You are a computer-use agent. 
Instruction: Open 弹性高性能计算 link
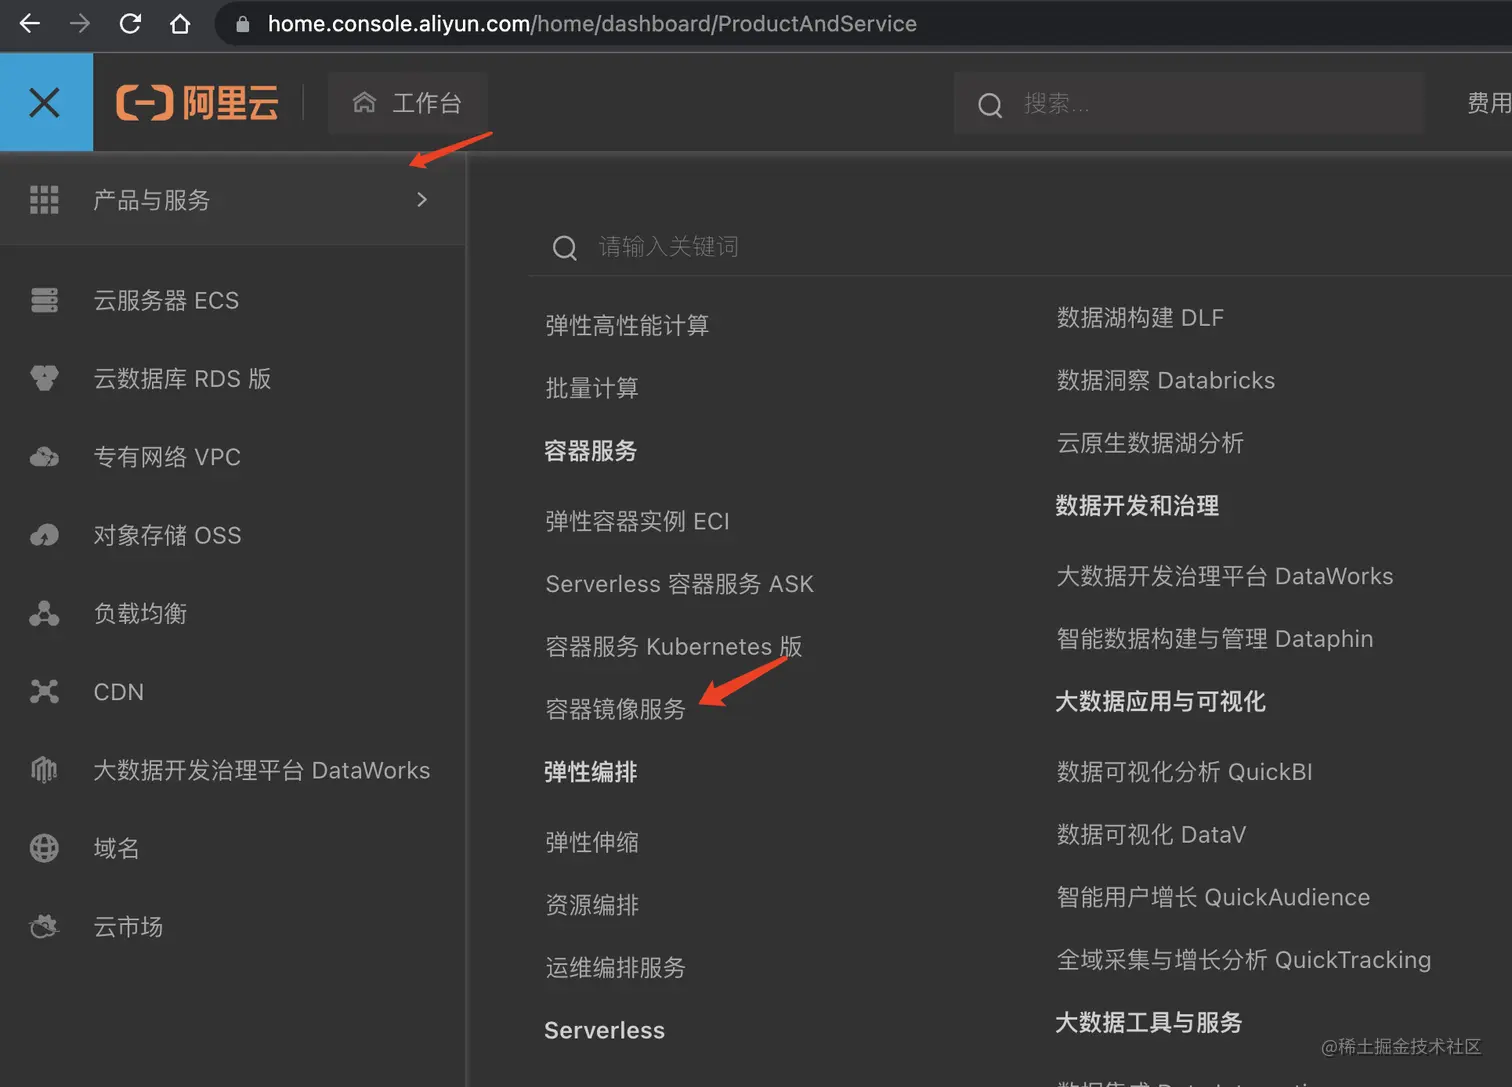click(x=627, y=325)
